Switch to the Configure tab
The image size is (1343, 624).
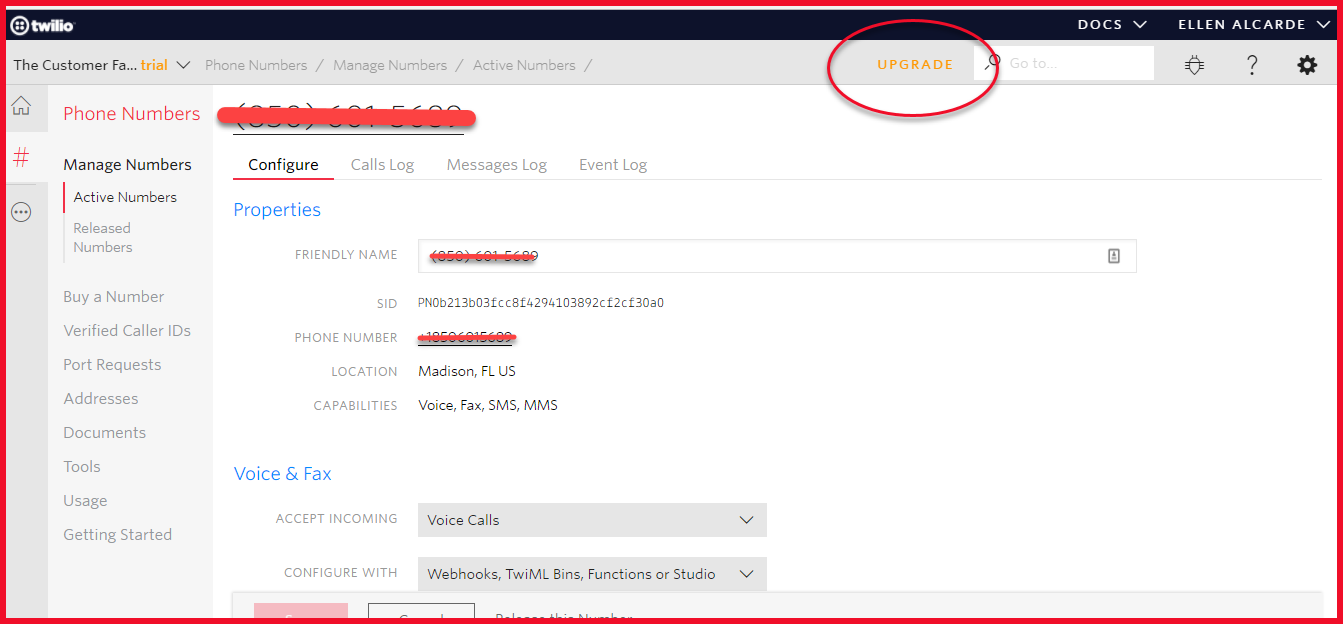pyautogui.click(x=283, y=165)
